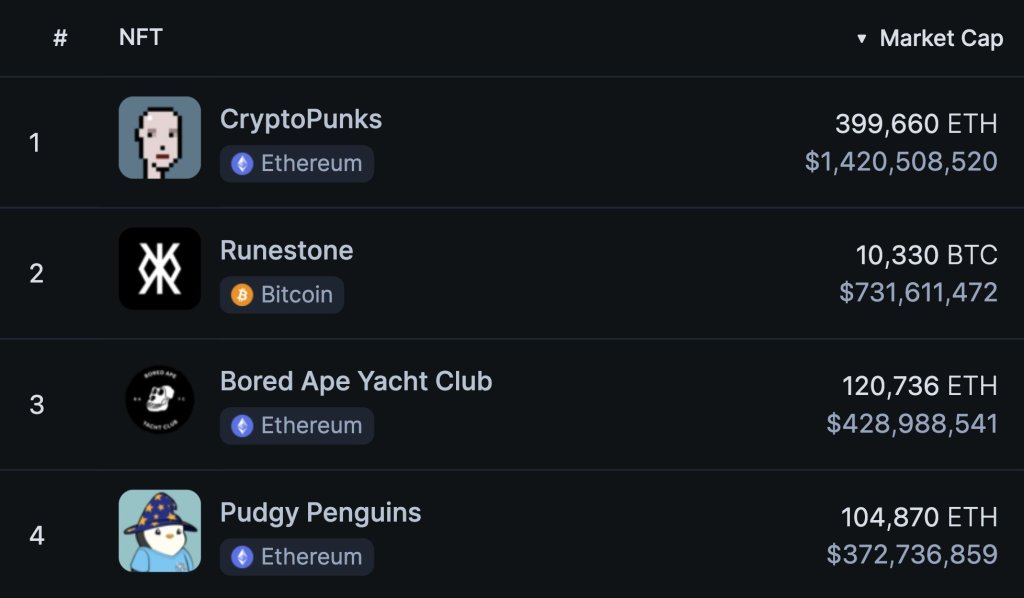Click the # rank column header
Image resolution: width=1024 pixels, height=598 pixels.
click(x=60, y=39)
